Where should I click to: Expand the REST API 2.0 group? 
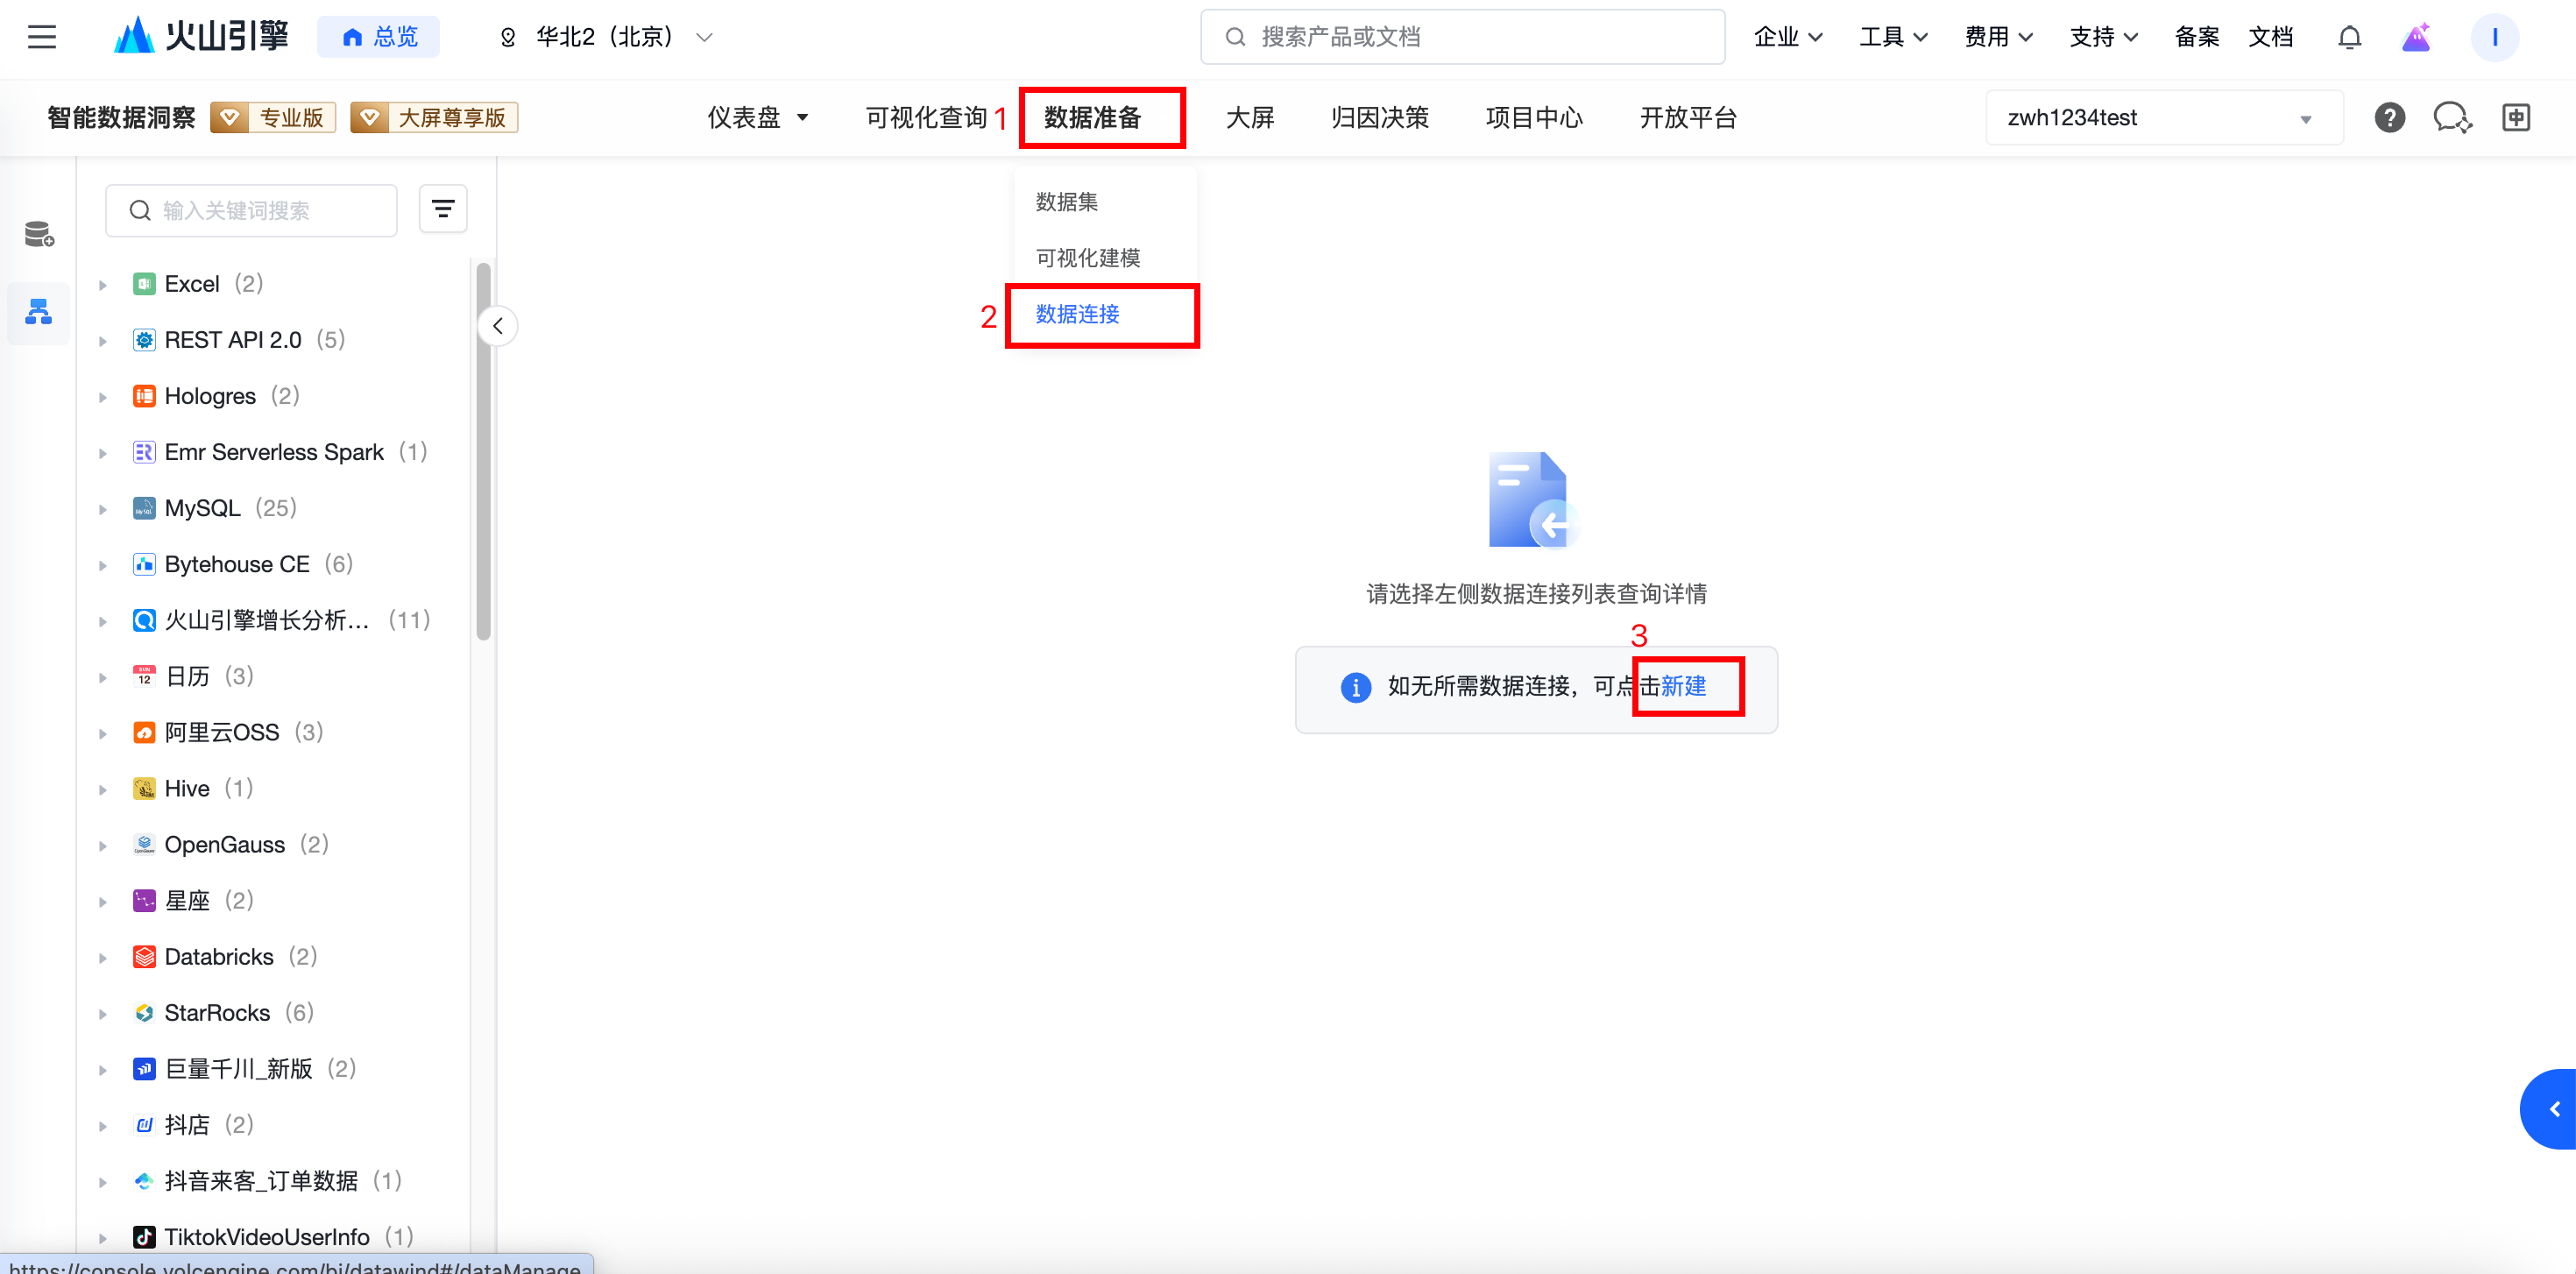click(x=103, y=341)
